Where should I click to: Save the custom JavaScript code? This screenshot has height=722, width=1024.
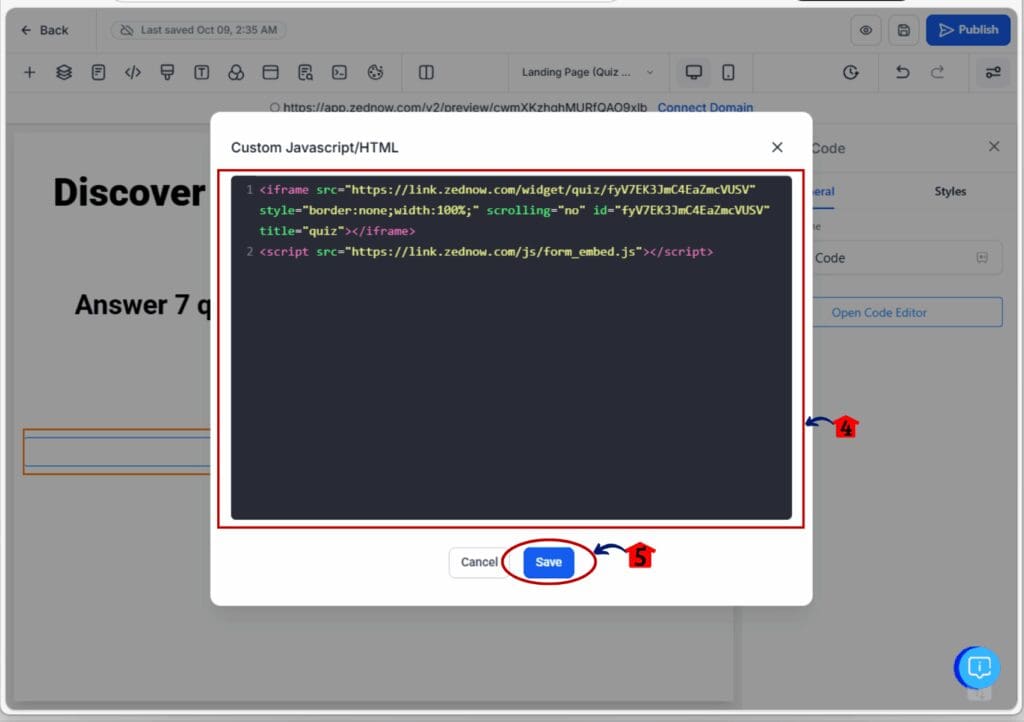point(548,562)
